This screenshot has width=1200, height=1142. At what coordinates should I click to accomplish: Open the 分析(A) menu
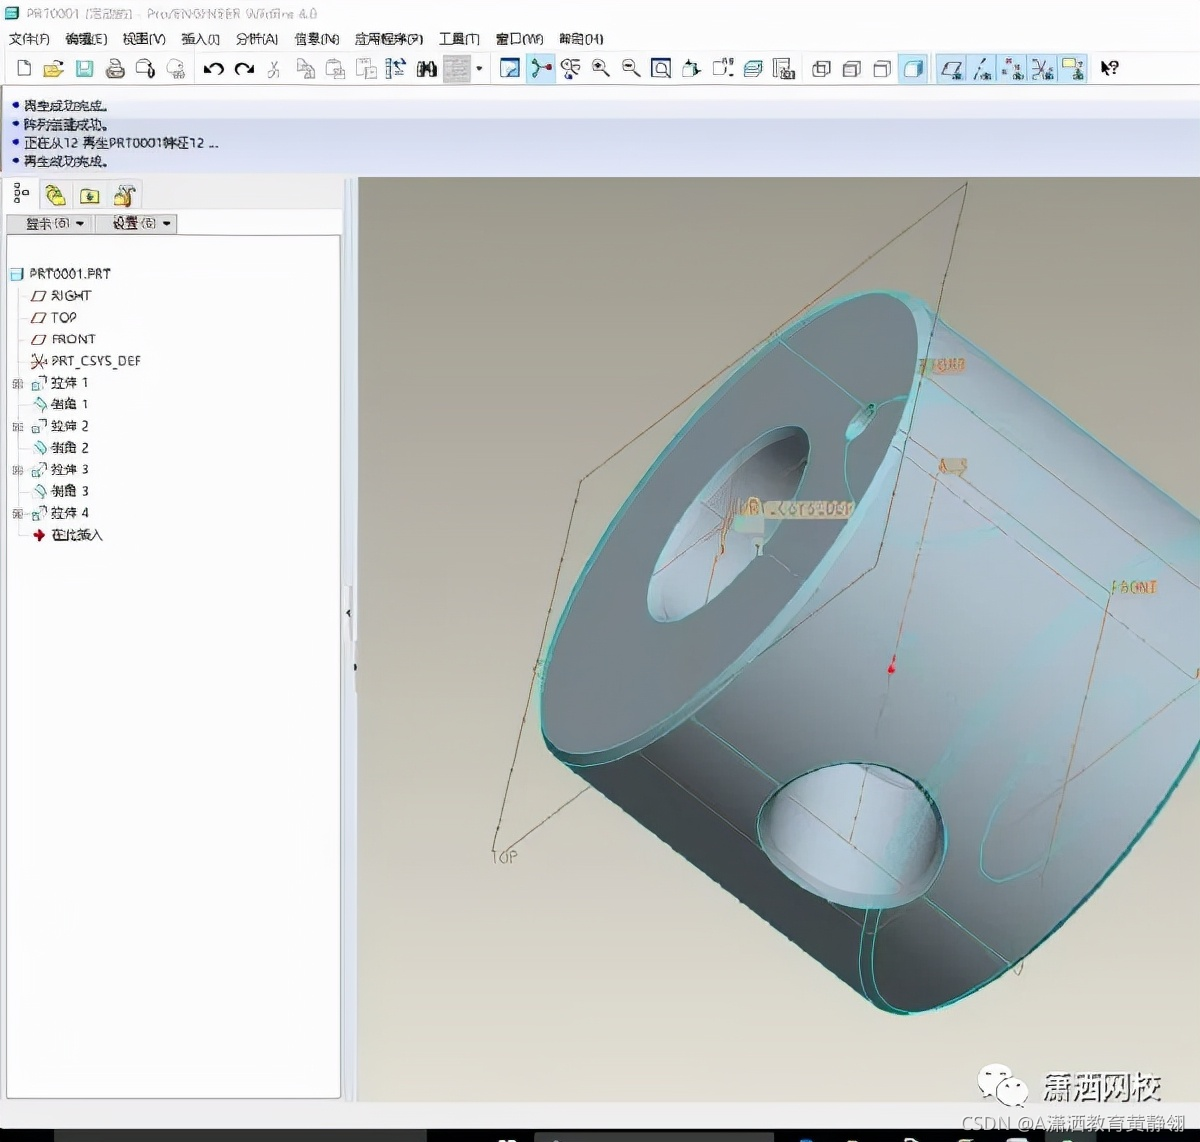click(x=257, y=39)
